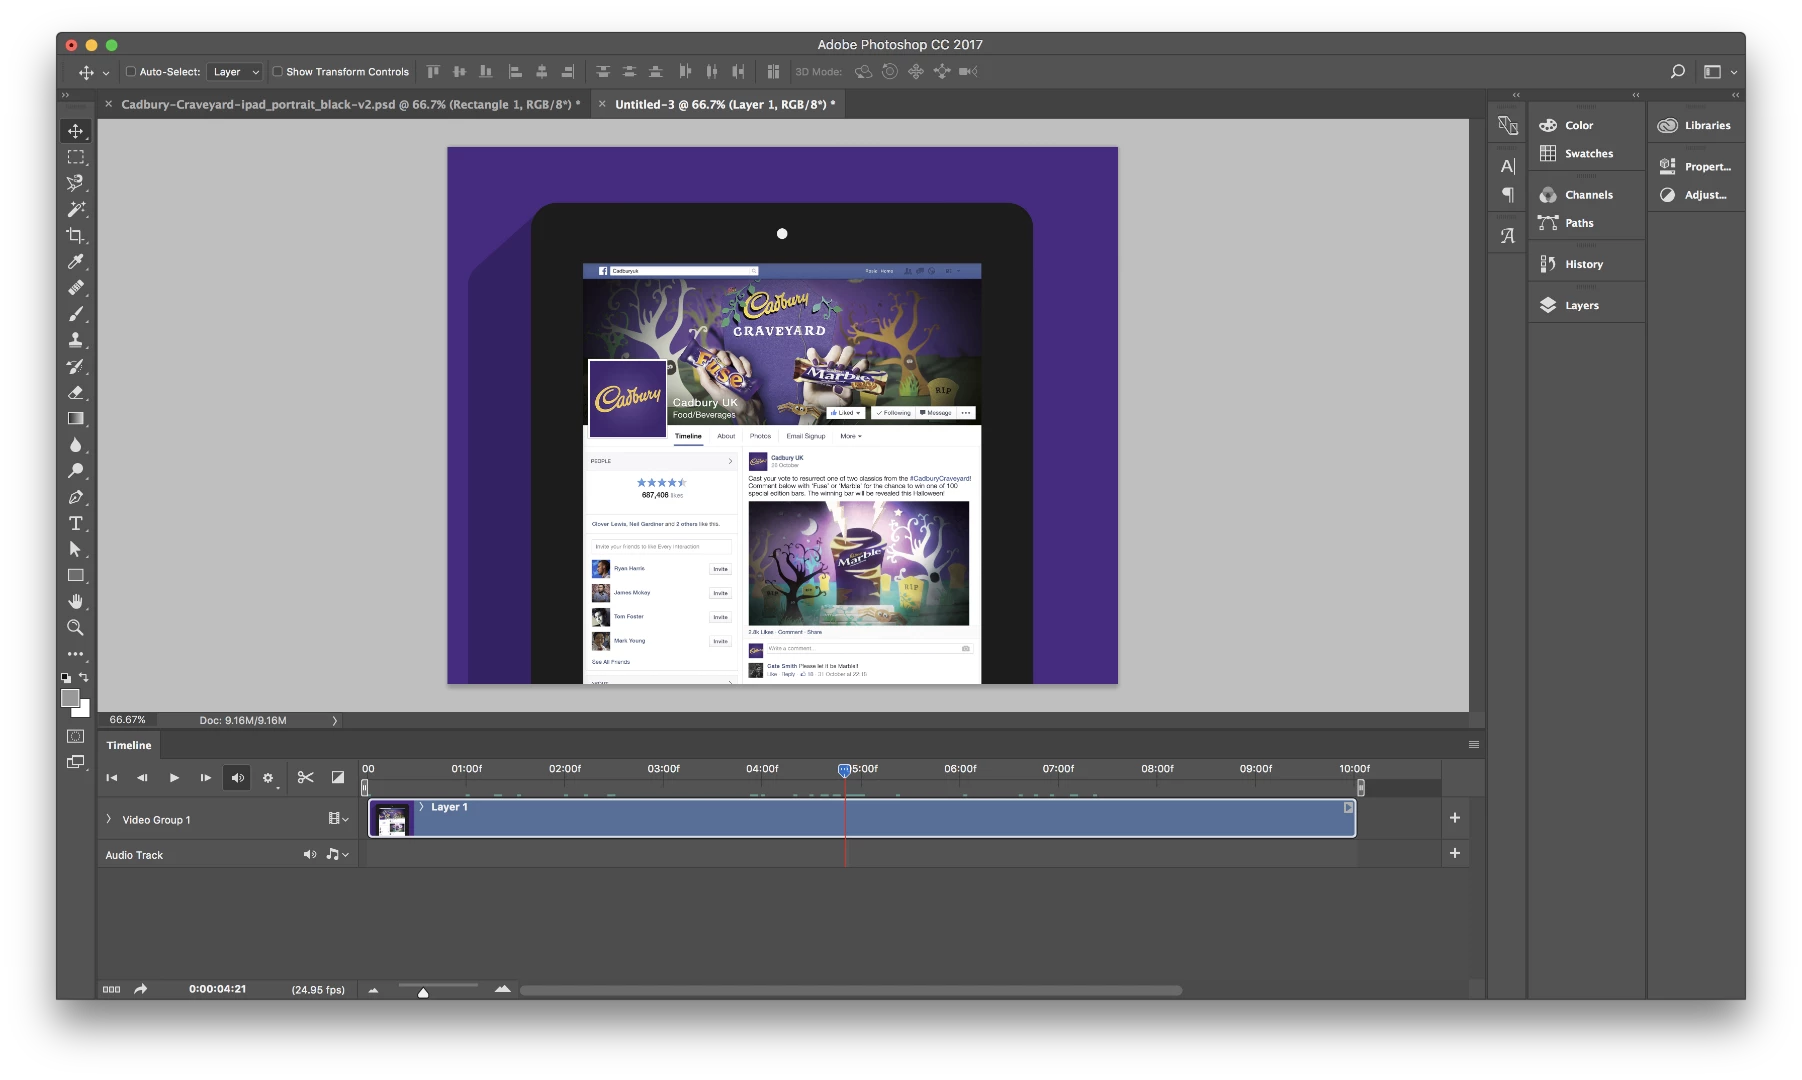Open the Character panel icon
The width and height of the screenshot is (1802, 1080).
[1508, 166]
